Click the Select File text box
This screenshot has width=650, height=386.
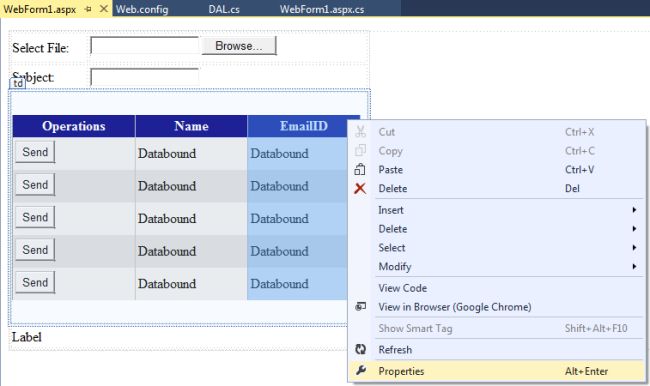145,45
